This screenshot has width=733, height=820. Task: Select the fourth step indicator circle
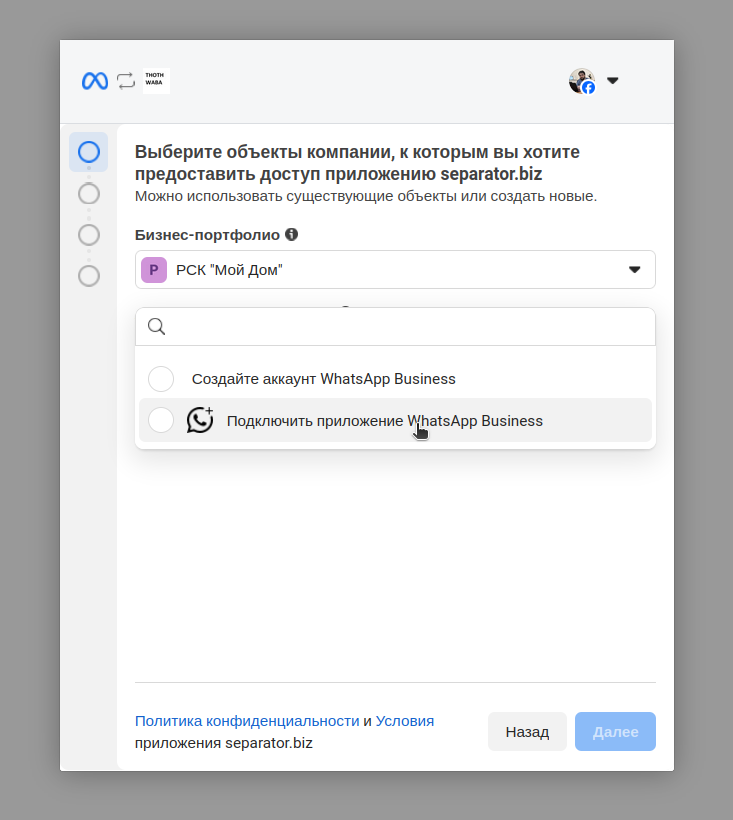tap(89, 276)
